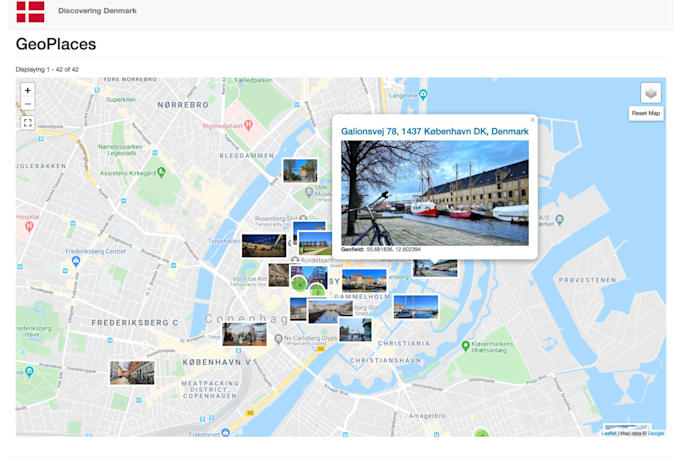Image resolution: width=680 pixels, height=467 pixels.
Task: Click the green cluster marker labeled 4
Action: coord(299,284)
